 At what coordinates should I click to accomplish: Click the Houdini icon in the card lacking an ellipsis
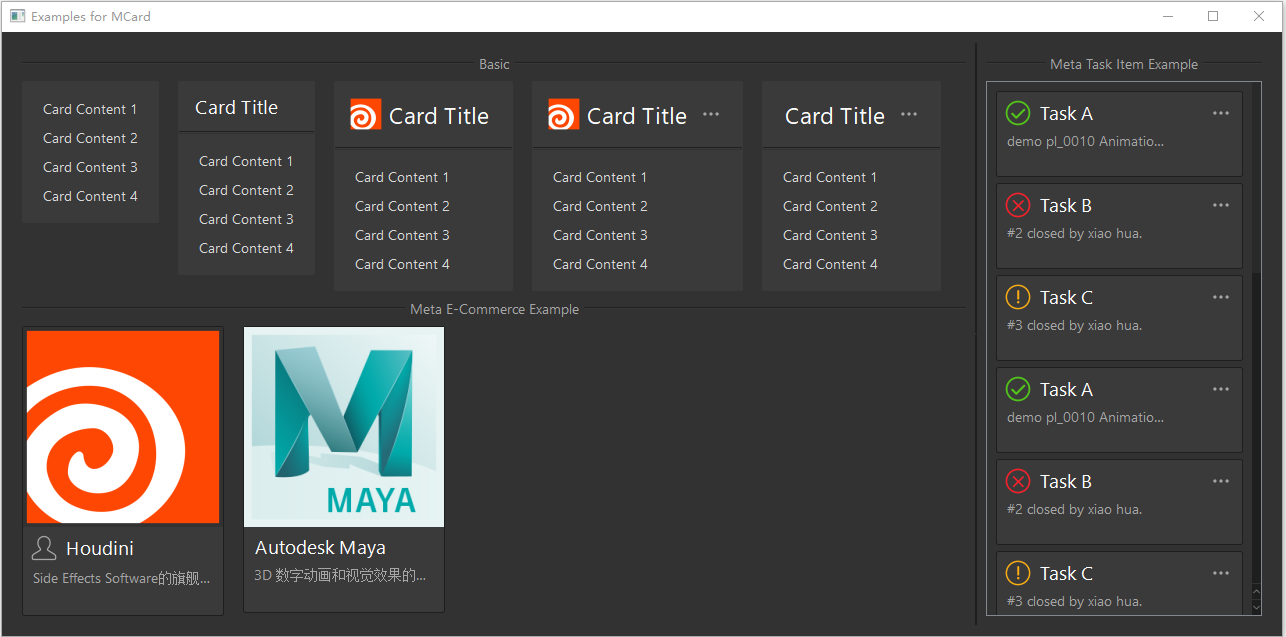366,115
